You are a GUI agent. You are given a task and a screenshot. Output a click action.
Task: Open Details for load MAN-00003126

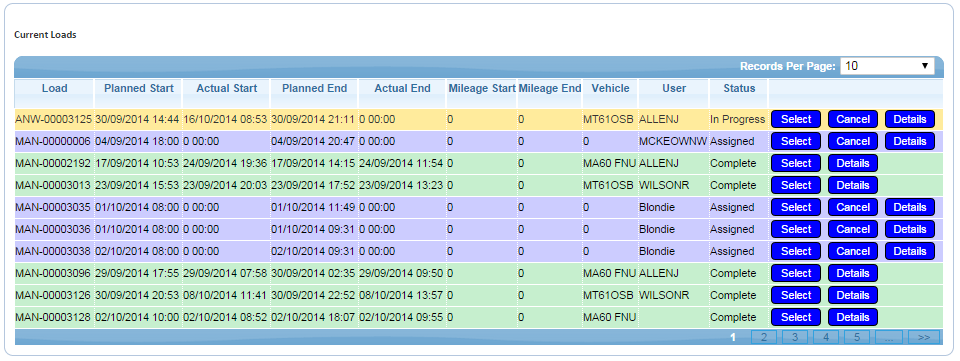853,296
